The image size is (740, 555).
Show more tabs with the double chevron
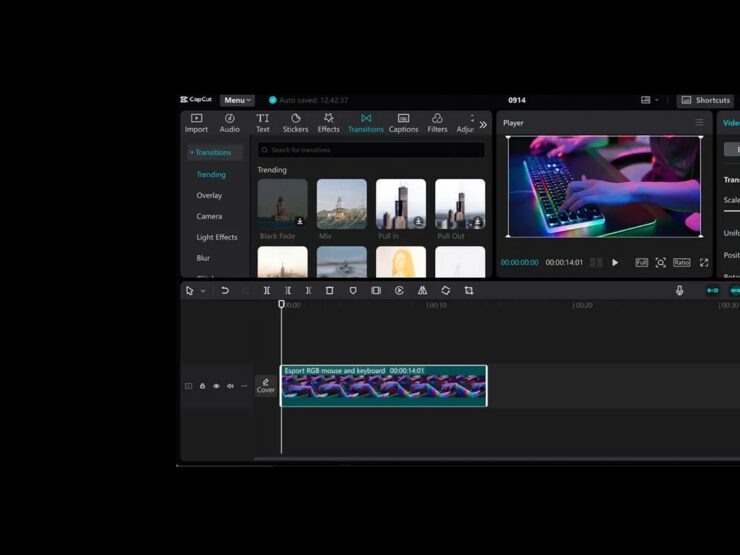click(483, 125)
